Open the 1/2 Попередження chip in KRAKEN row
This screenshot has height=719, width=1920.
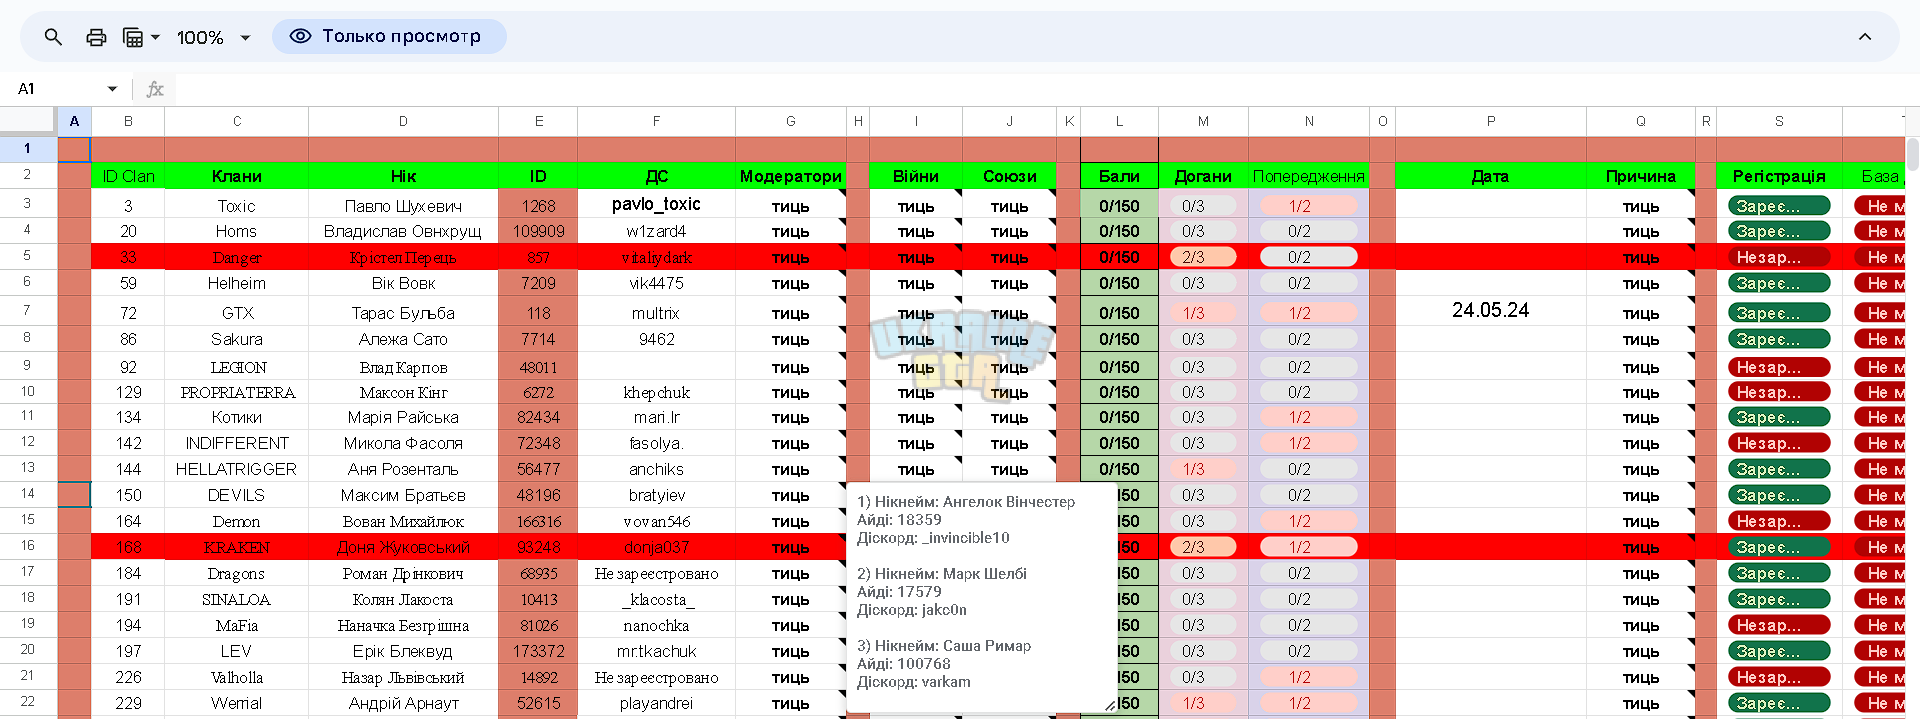(x=1308, y=547)
